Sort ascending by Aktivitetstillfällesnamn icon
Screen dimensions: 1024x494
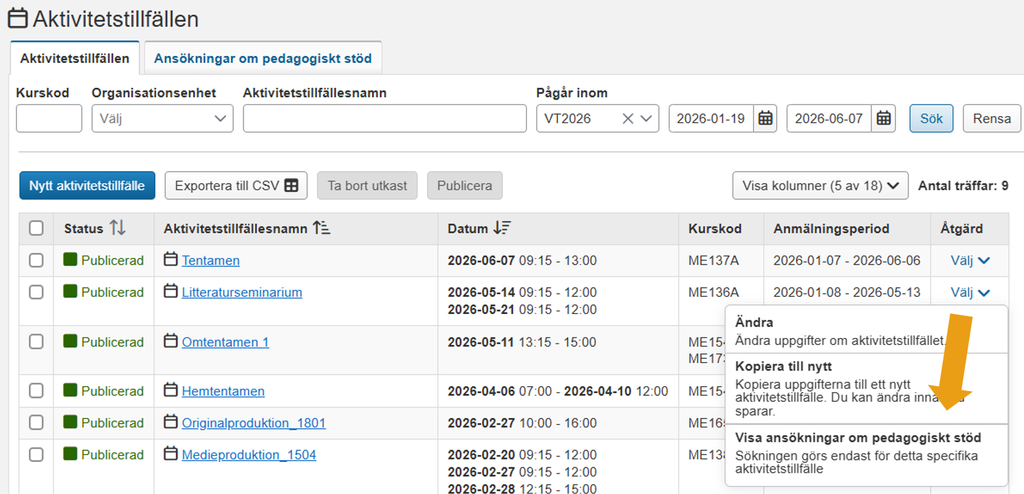tap(321, 228)
